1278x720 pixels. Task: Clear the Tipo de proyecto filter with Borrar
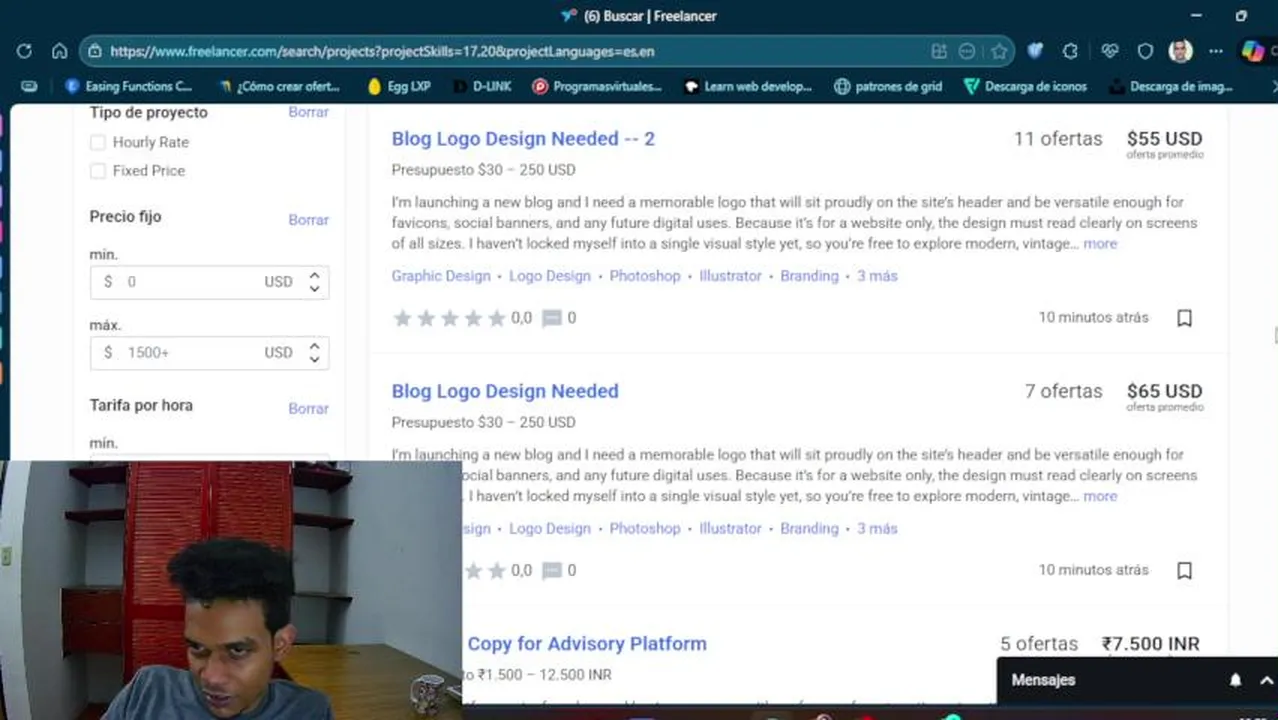[308, 112]
